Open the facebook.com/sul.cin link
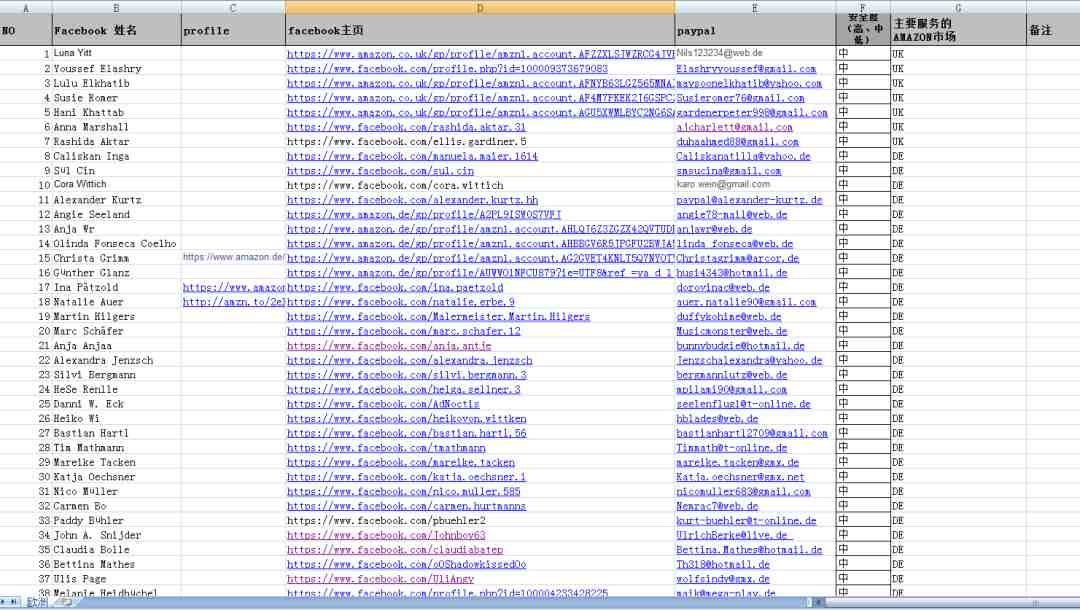The width and height of the screenshot is (1080, 610). click(380, 171)
